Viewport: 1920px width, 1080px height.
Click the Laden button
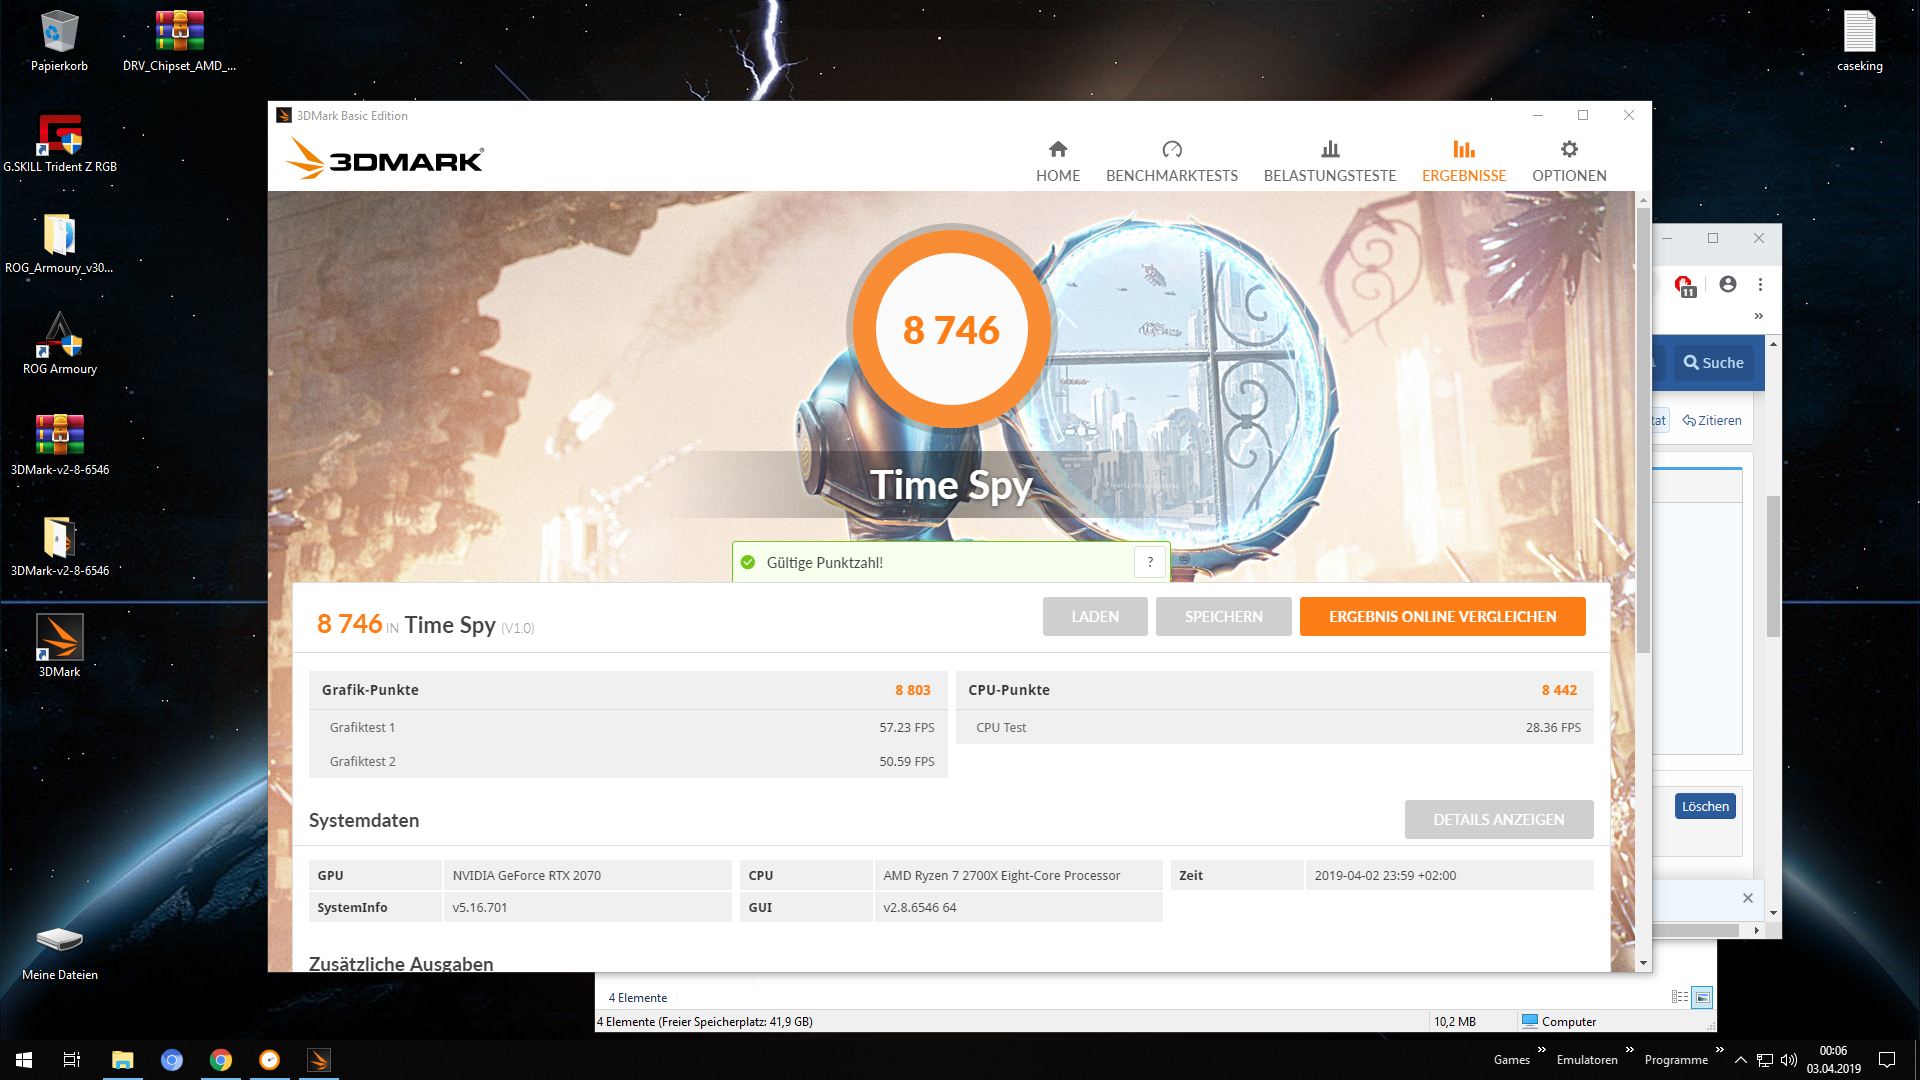[x=1094, y=617]
